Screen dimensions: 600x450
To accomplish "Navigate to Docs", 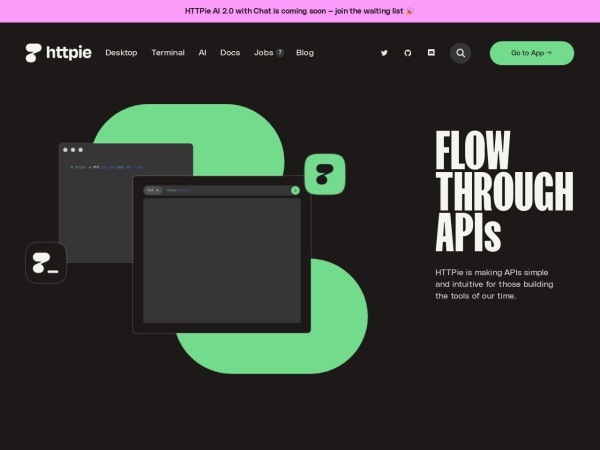I will click(230, 53).
